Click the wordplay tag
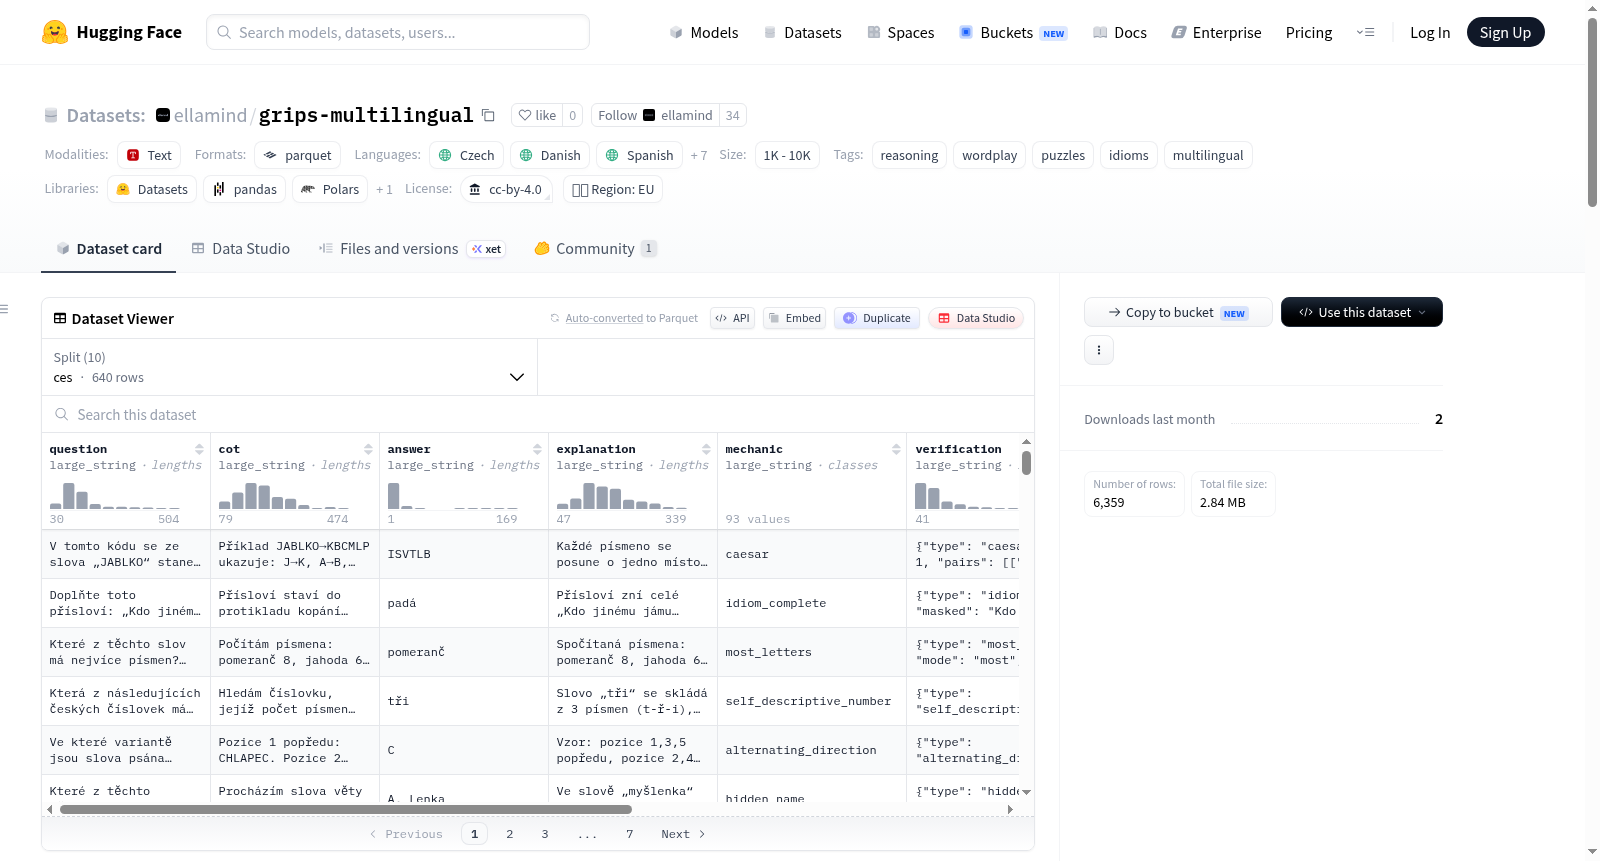The height and width of the screenshot is (861, 1600). [x=989, y=155]
